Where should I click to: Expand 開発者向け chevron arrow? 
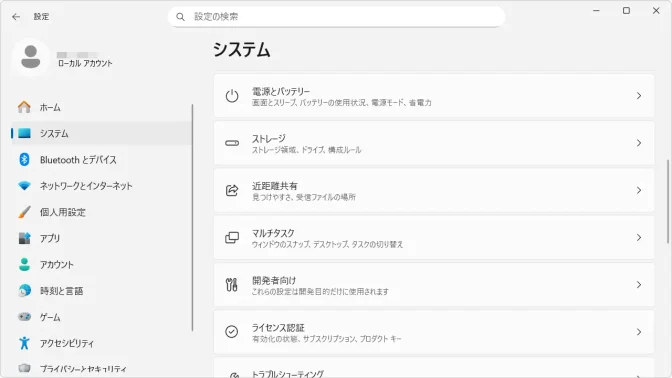click(x=639, y=285)
